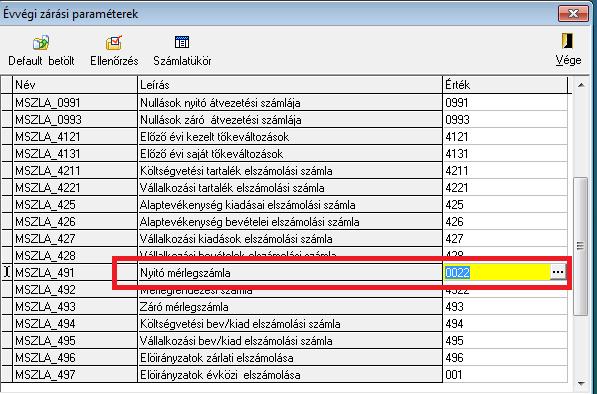Select the MSZLA_492 name cell
Viewport: 597px width, 394px height.
pyautogui.click(x=75, y=290)
